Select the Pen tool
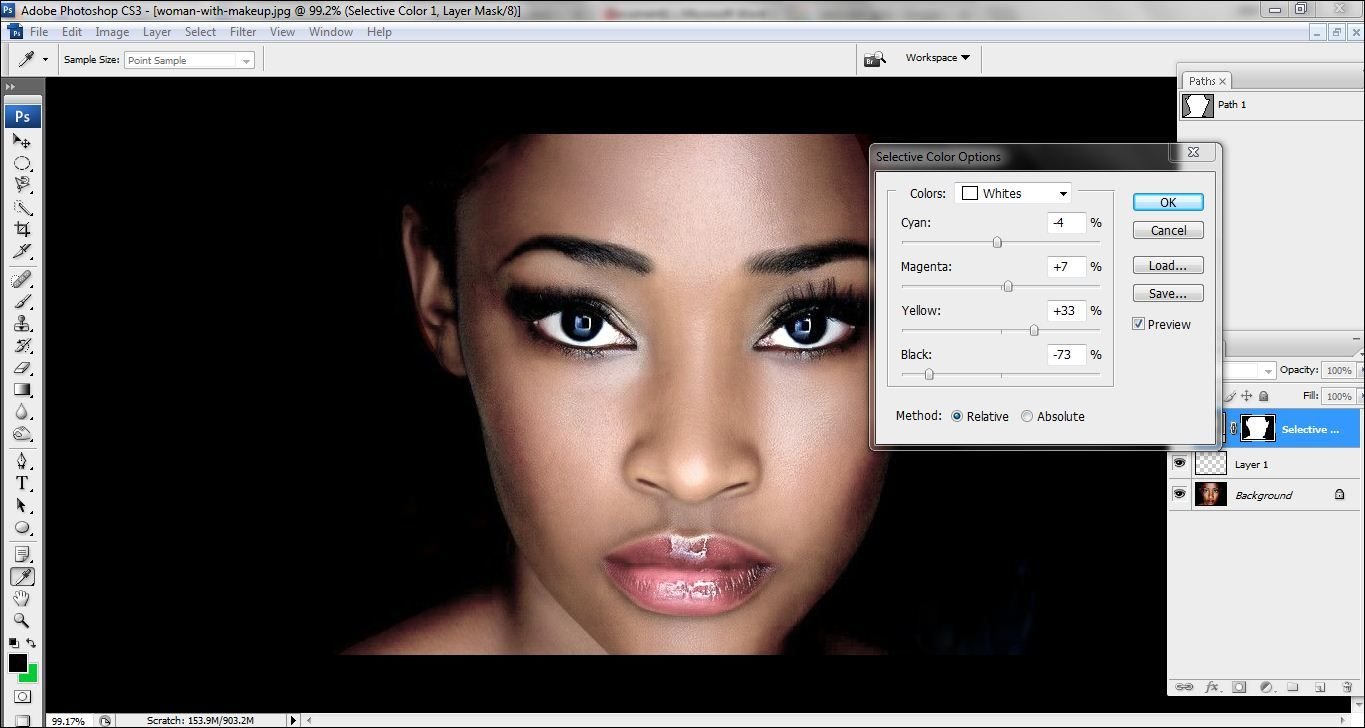 [x=22, y=461]
